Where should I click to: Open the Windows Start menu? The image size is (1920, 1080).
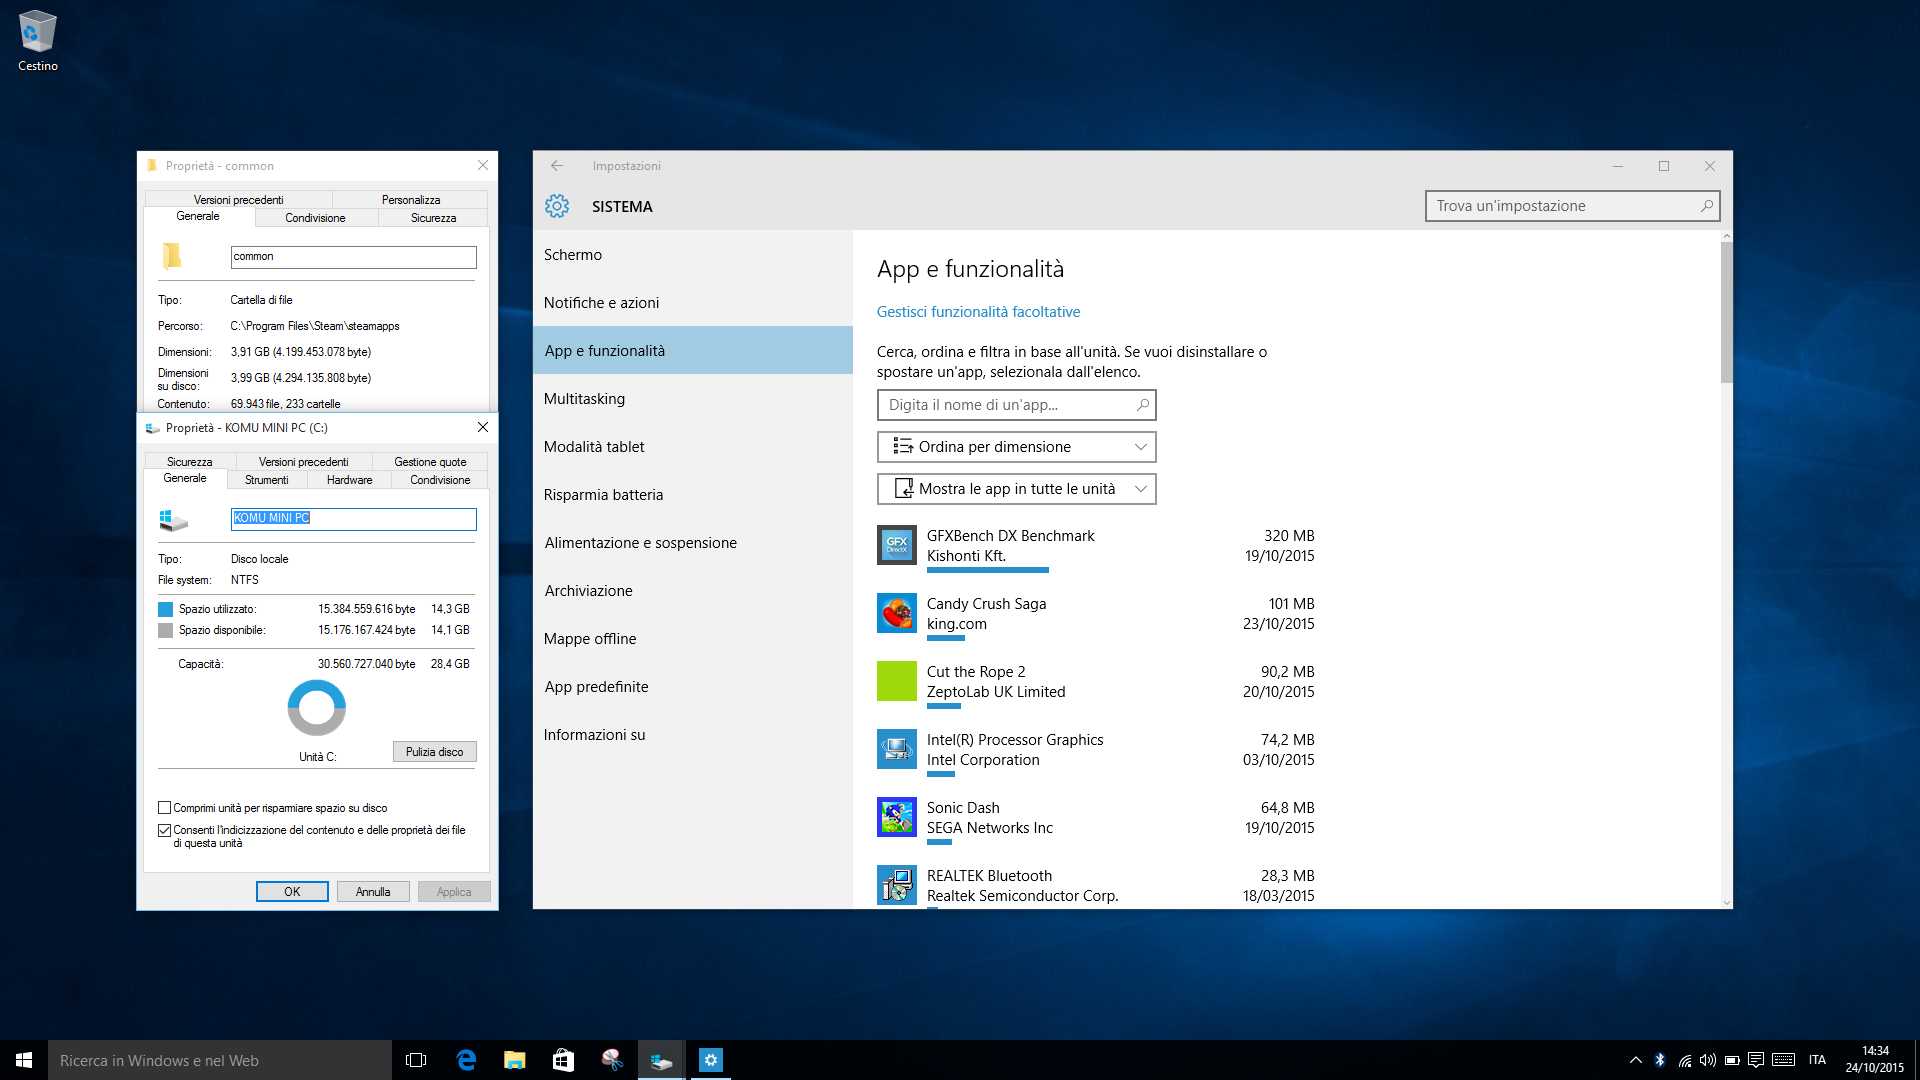coord(24,1060)
